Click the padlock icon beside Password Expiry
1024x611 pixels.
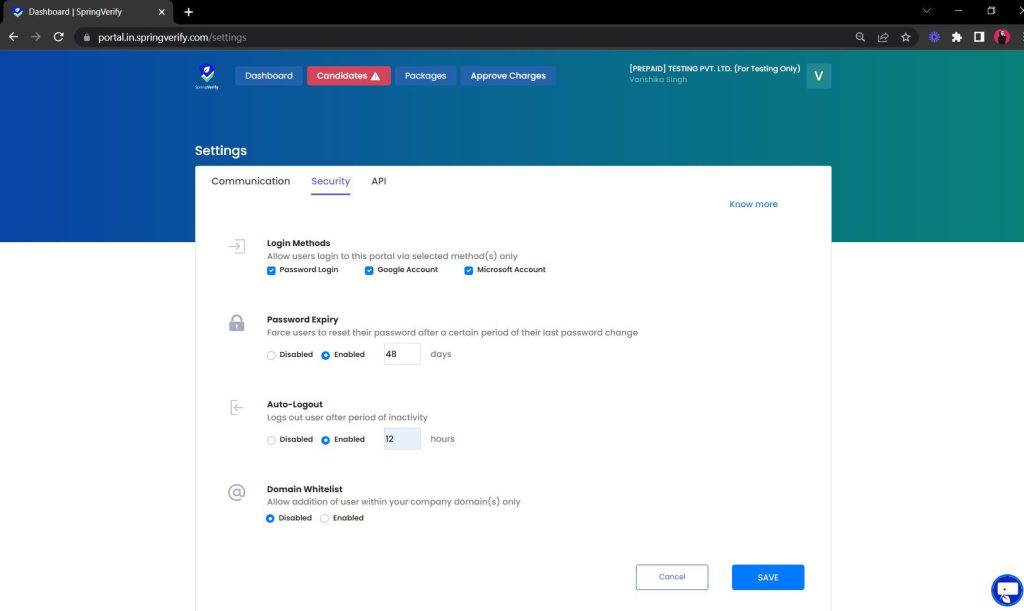coord(236,322)
